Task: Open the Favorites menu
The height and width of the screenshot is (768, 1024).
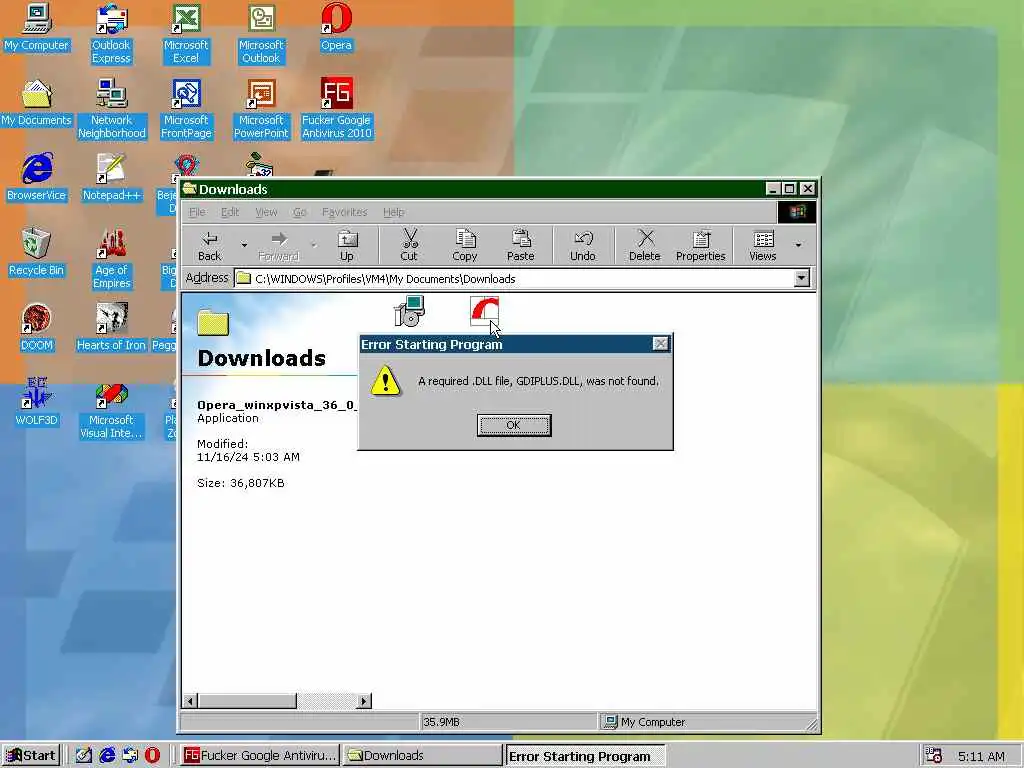Action: point(344,212)
